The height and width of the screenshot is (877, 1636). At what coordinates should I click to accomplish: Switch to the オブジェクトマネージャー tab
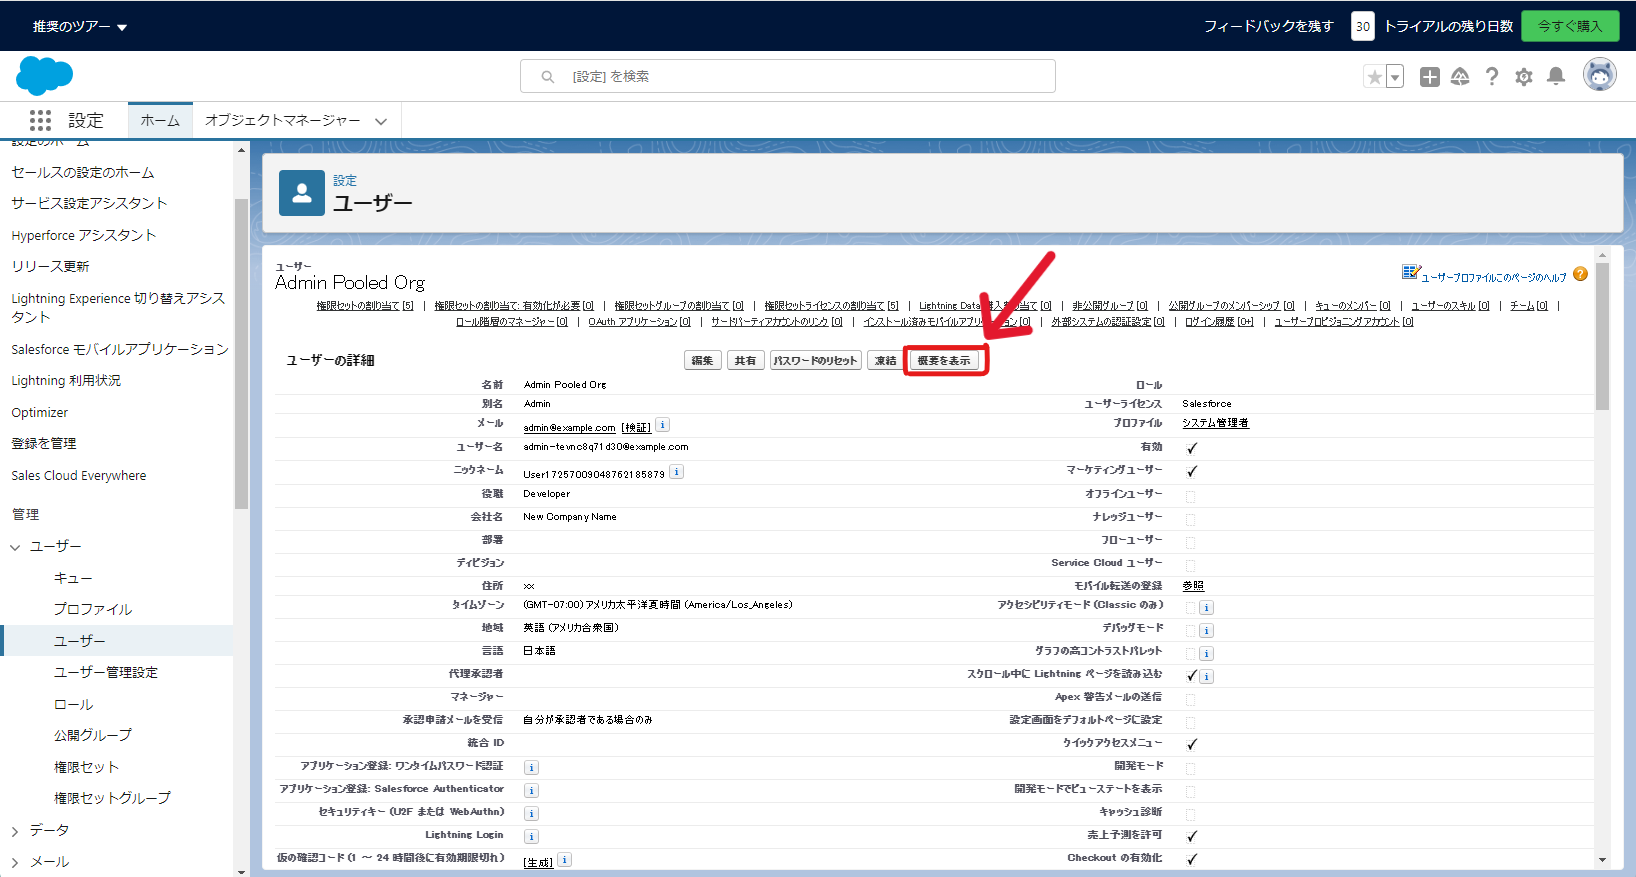coord(283,120)
